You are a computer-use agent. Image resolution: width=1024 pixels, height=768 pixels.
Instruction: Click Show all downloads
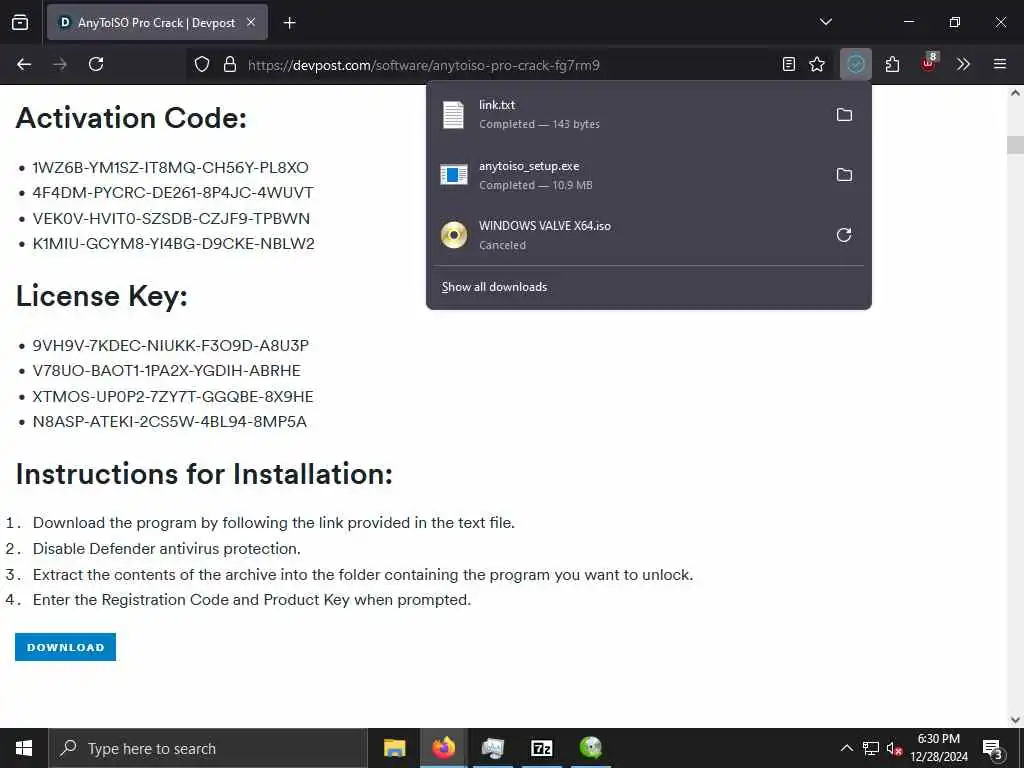[494, 287]
